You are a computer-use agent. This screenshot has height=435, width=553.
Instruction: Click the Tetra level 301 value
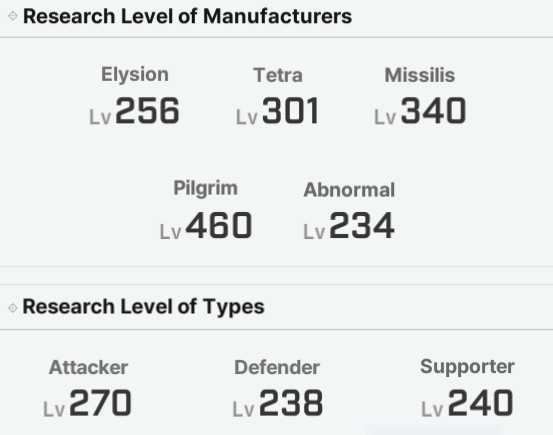(278, 111)
